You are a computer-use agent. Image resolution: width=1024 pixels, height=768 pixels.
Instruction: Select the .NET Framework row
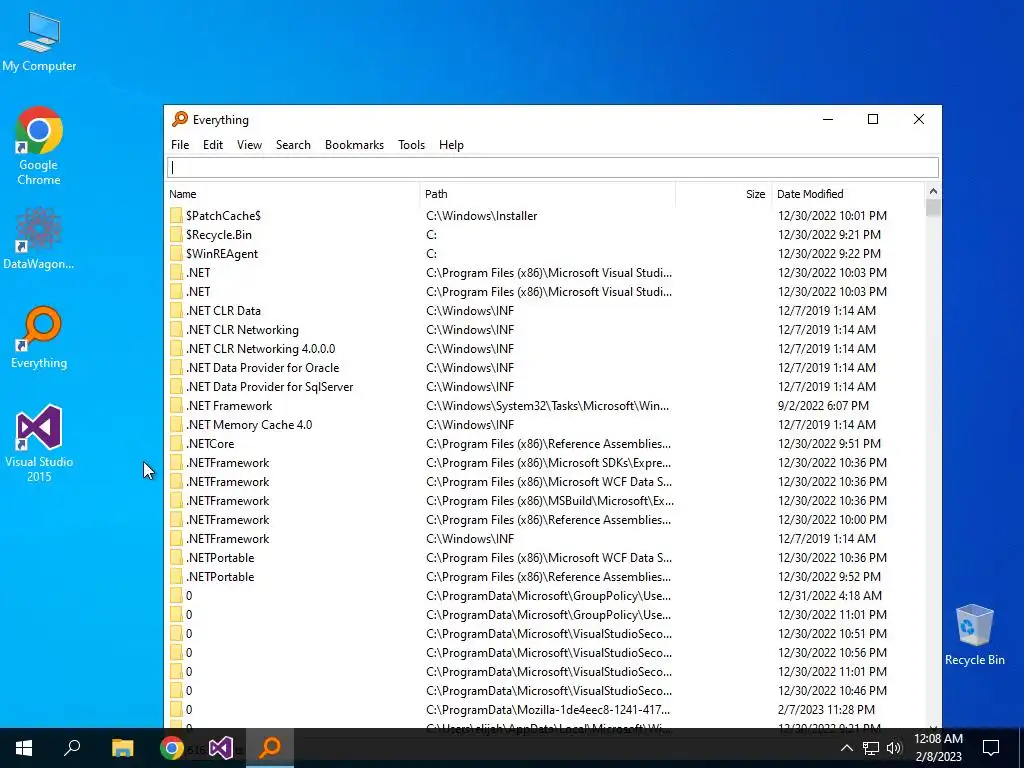point(545,406)
